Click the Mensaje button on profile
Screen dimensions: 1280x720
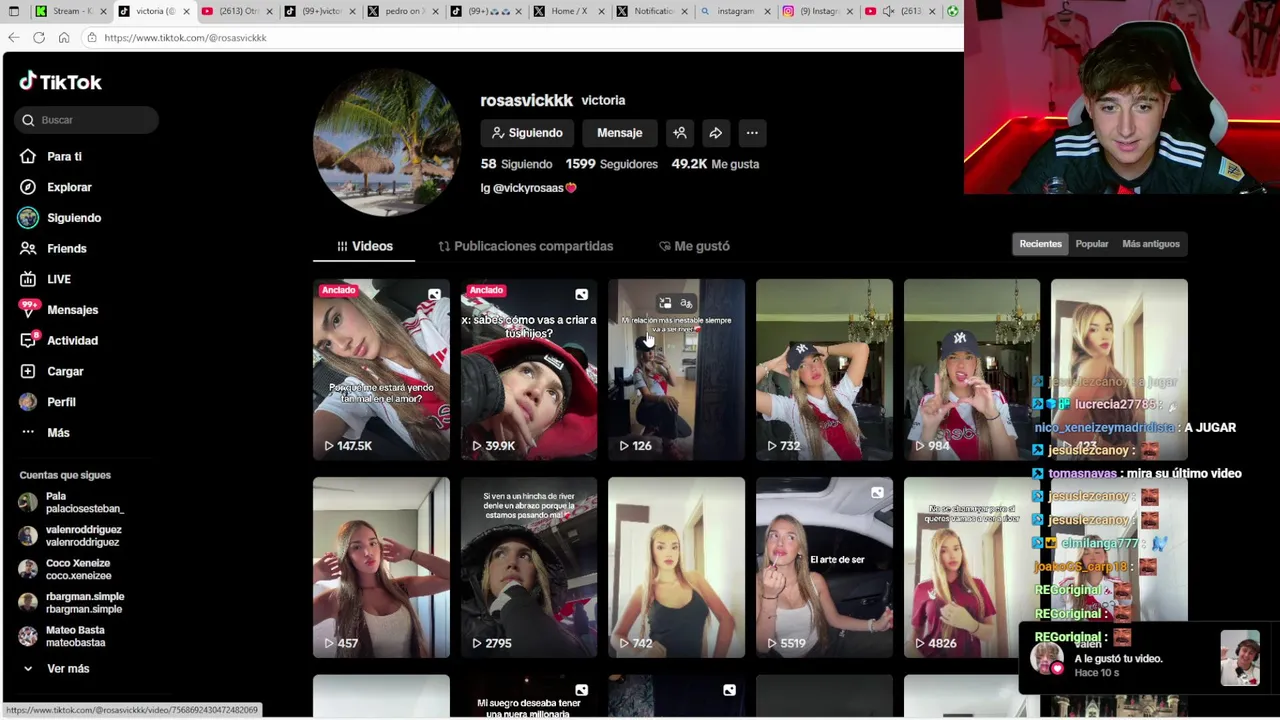coord(619,133)
